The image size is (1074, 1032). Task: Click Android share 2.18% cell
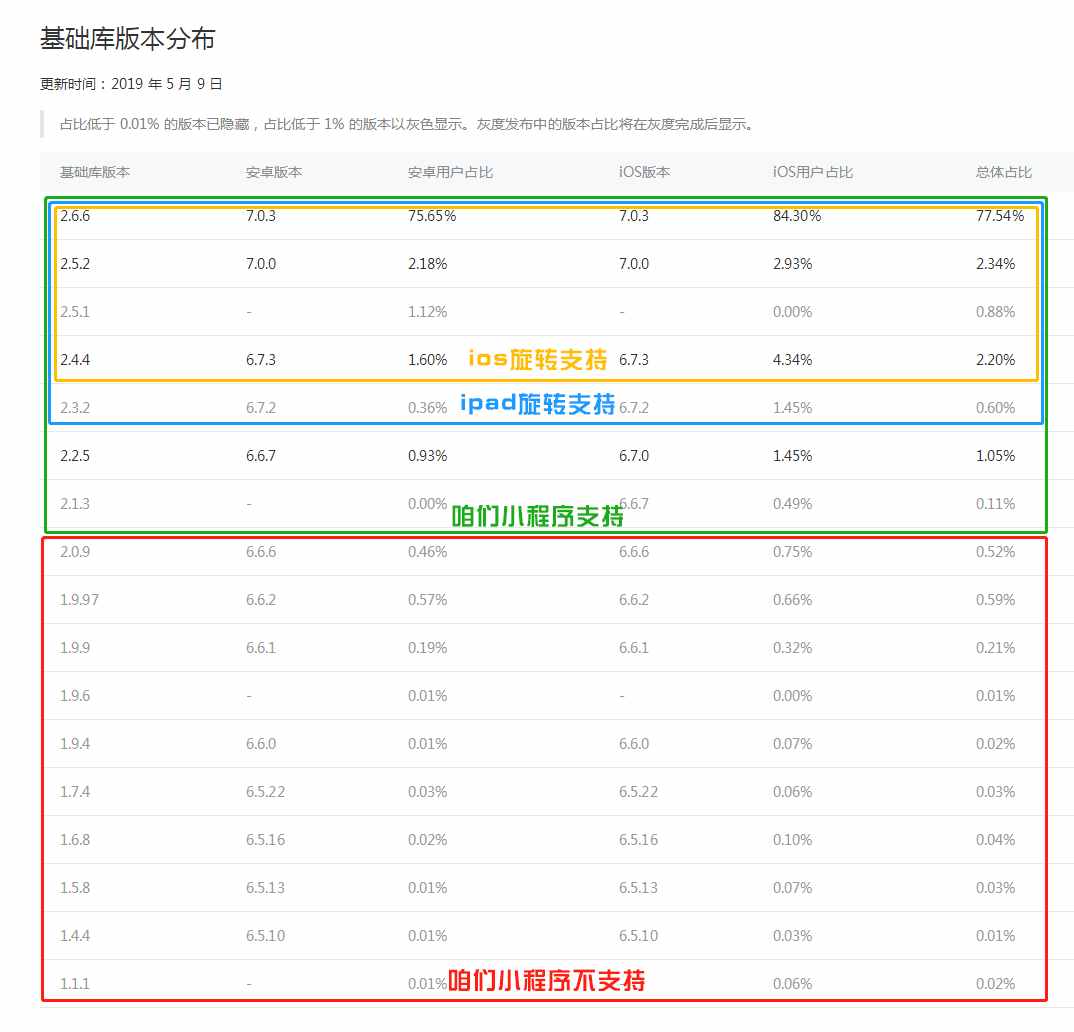pyautogui.click(x=427, y=264)
